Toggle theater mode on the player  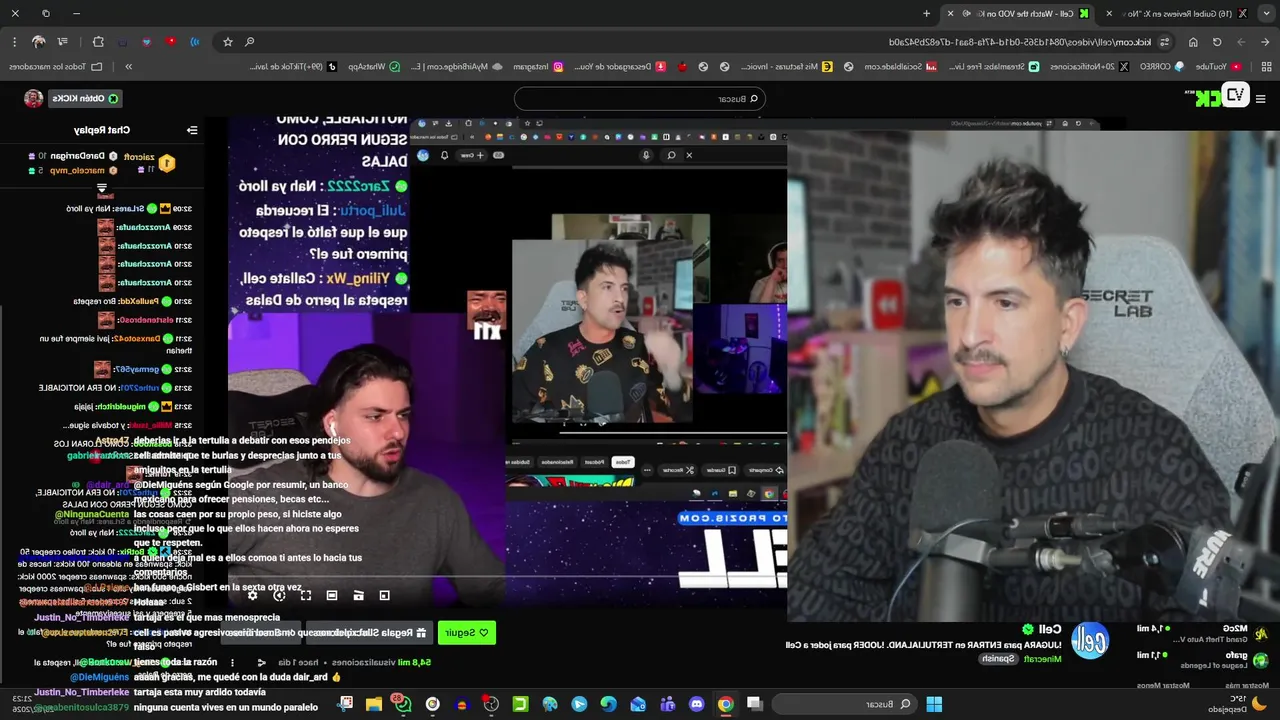click(332, 595)
